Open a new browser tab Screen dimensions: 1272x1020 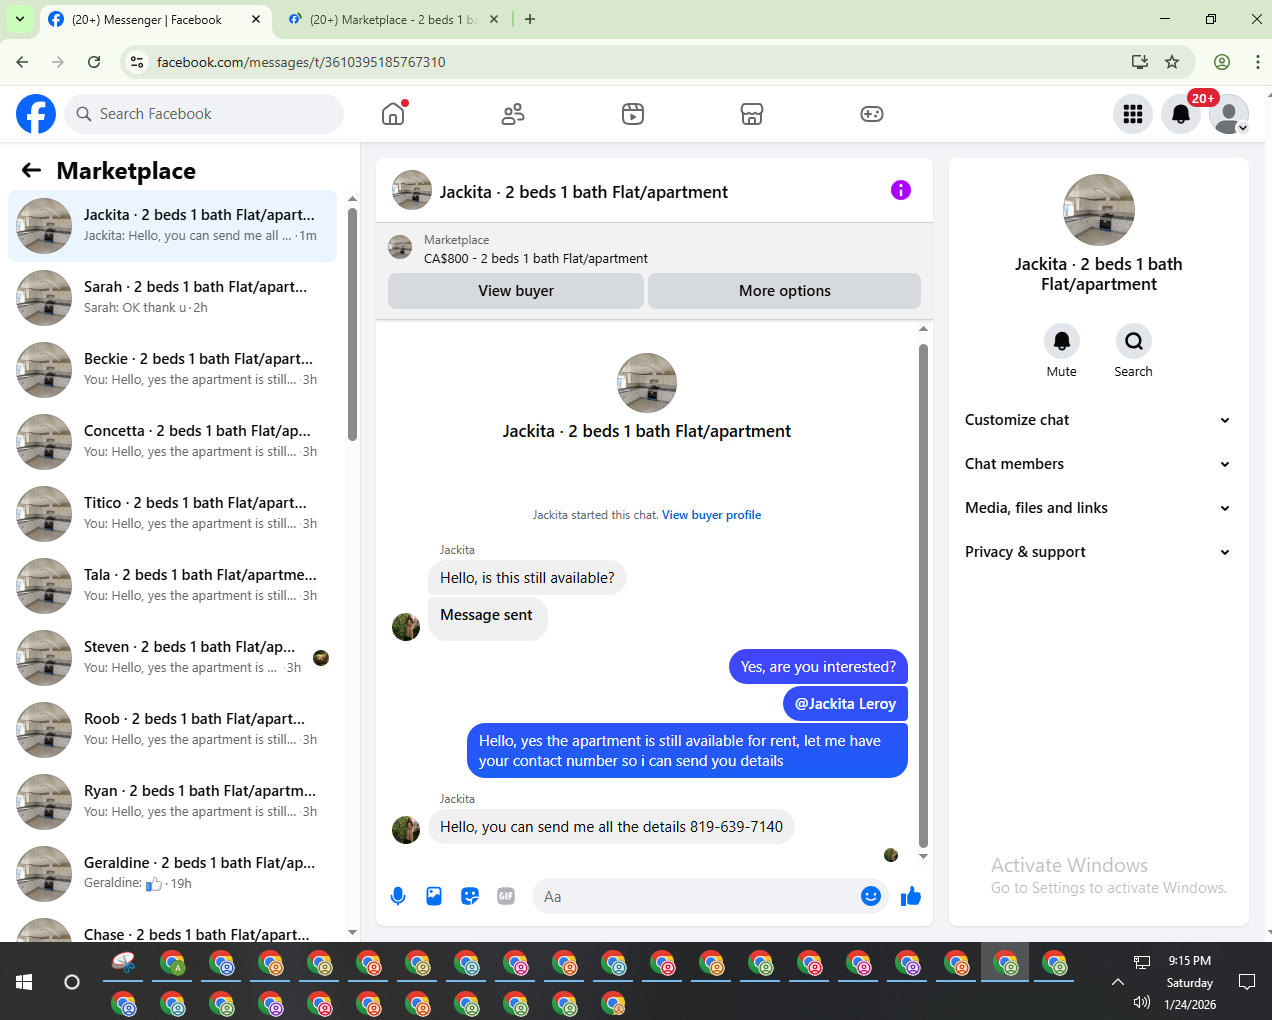click(530, 19)
